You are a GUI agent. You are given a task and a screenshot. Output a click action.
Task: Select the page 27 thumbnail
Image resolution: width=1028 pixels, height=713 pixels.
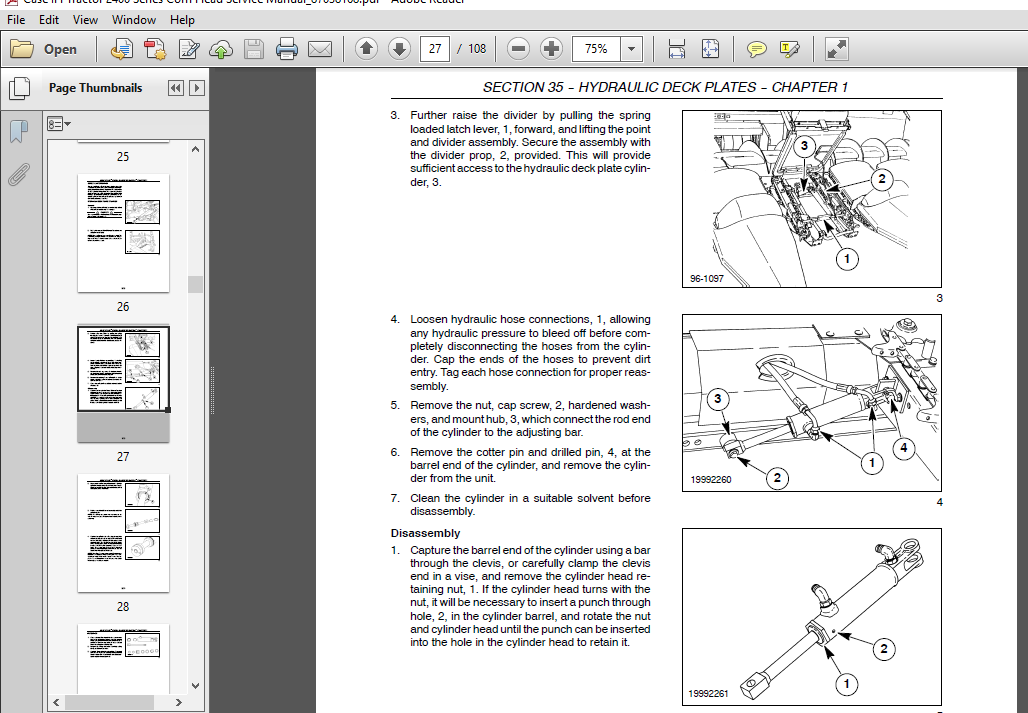point(123,383)
